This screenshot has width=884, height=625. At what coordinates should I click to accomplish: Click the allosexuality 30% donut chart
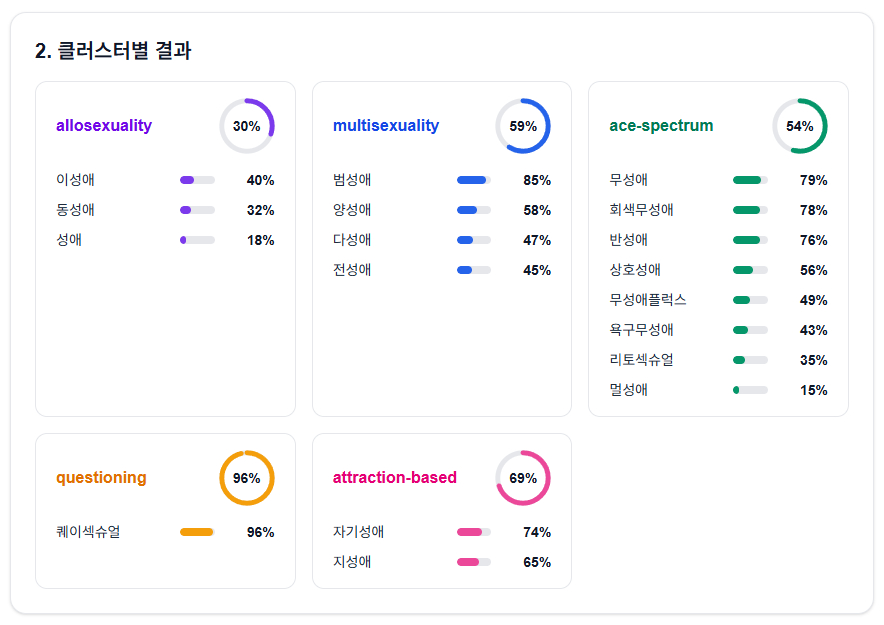pyautogui.click(x=246, y=126)
